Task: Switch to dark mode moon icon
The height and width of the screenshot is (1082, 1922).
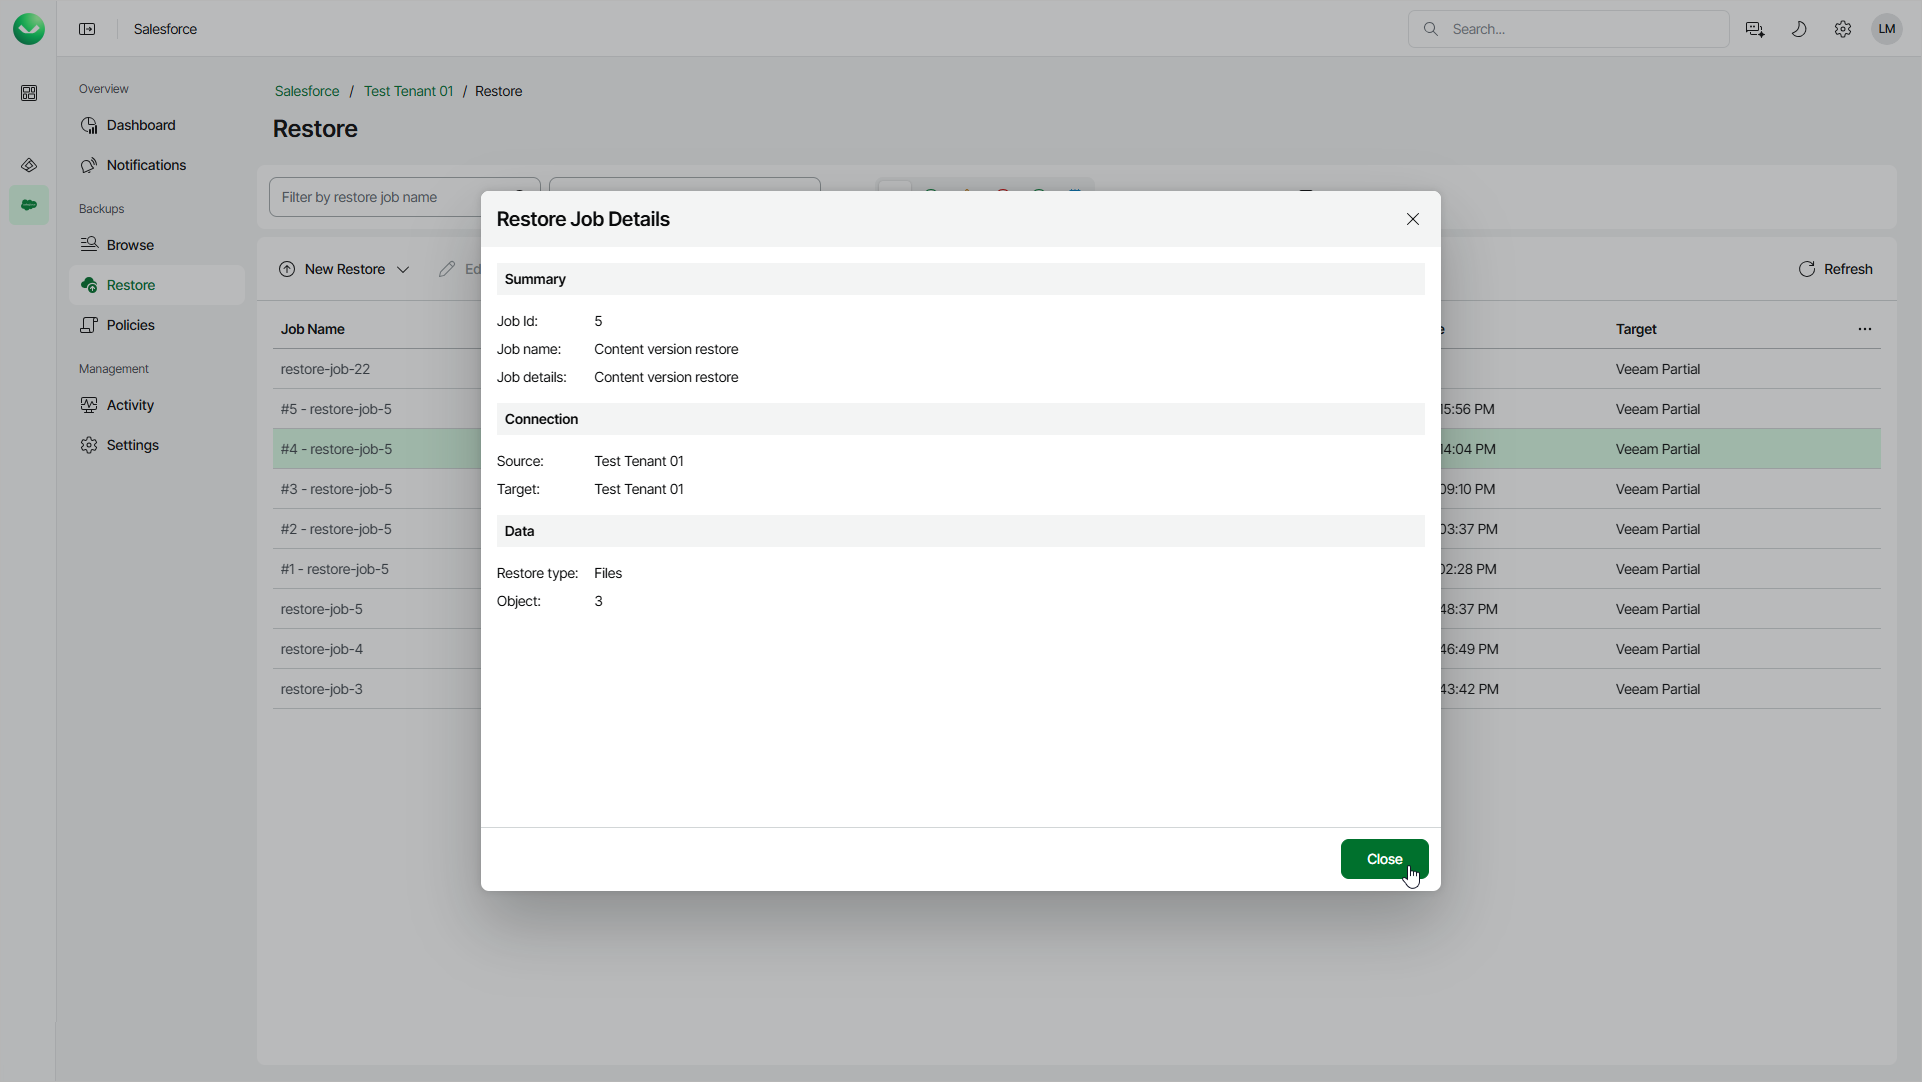Action: tap(1799, 29)
